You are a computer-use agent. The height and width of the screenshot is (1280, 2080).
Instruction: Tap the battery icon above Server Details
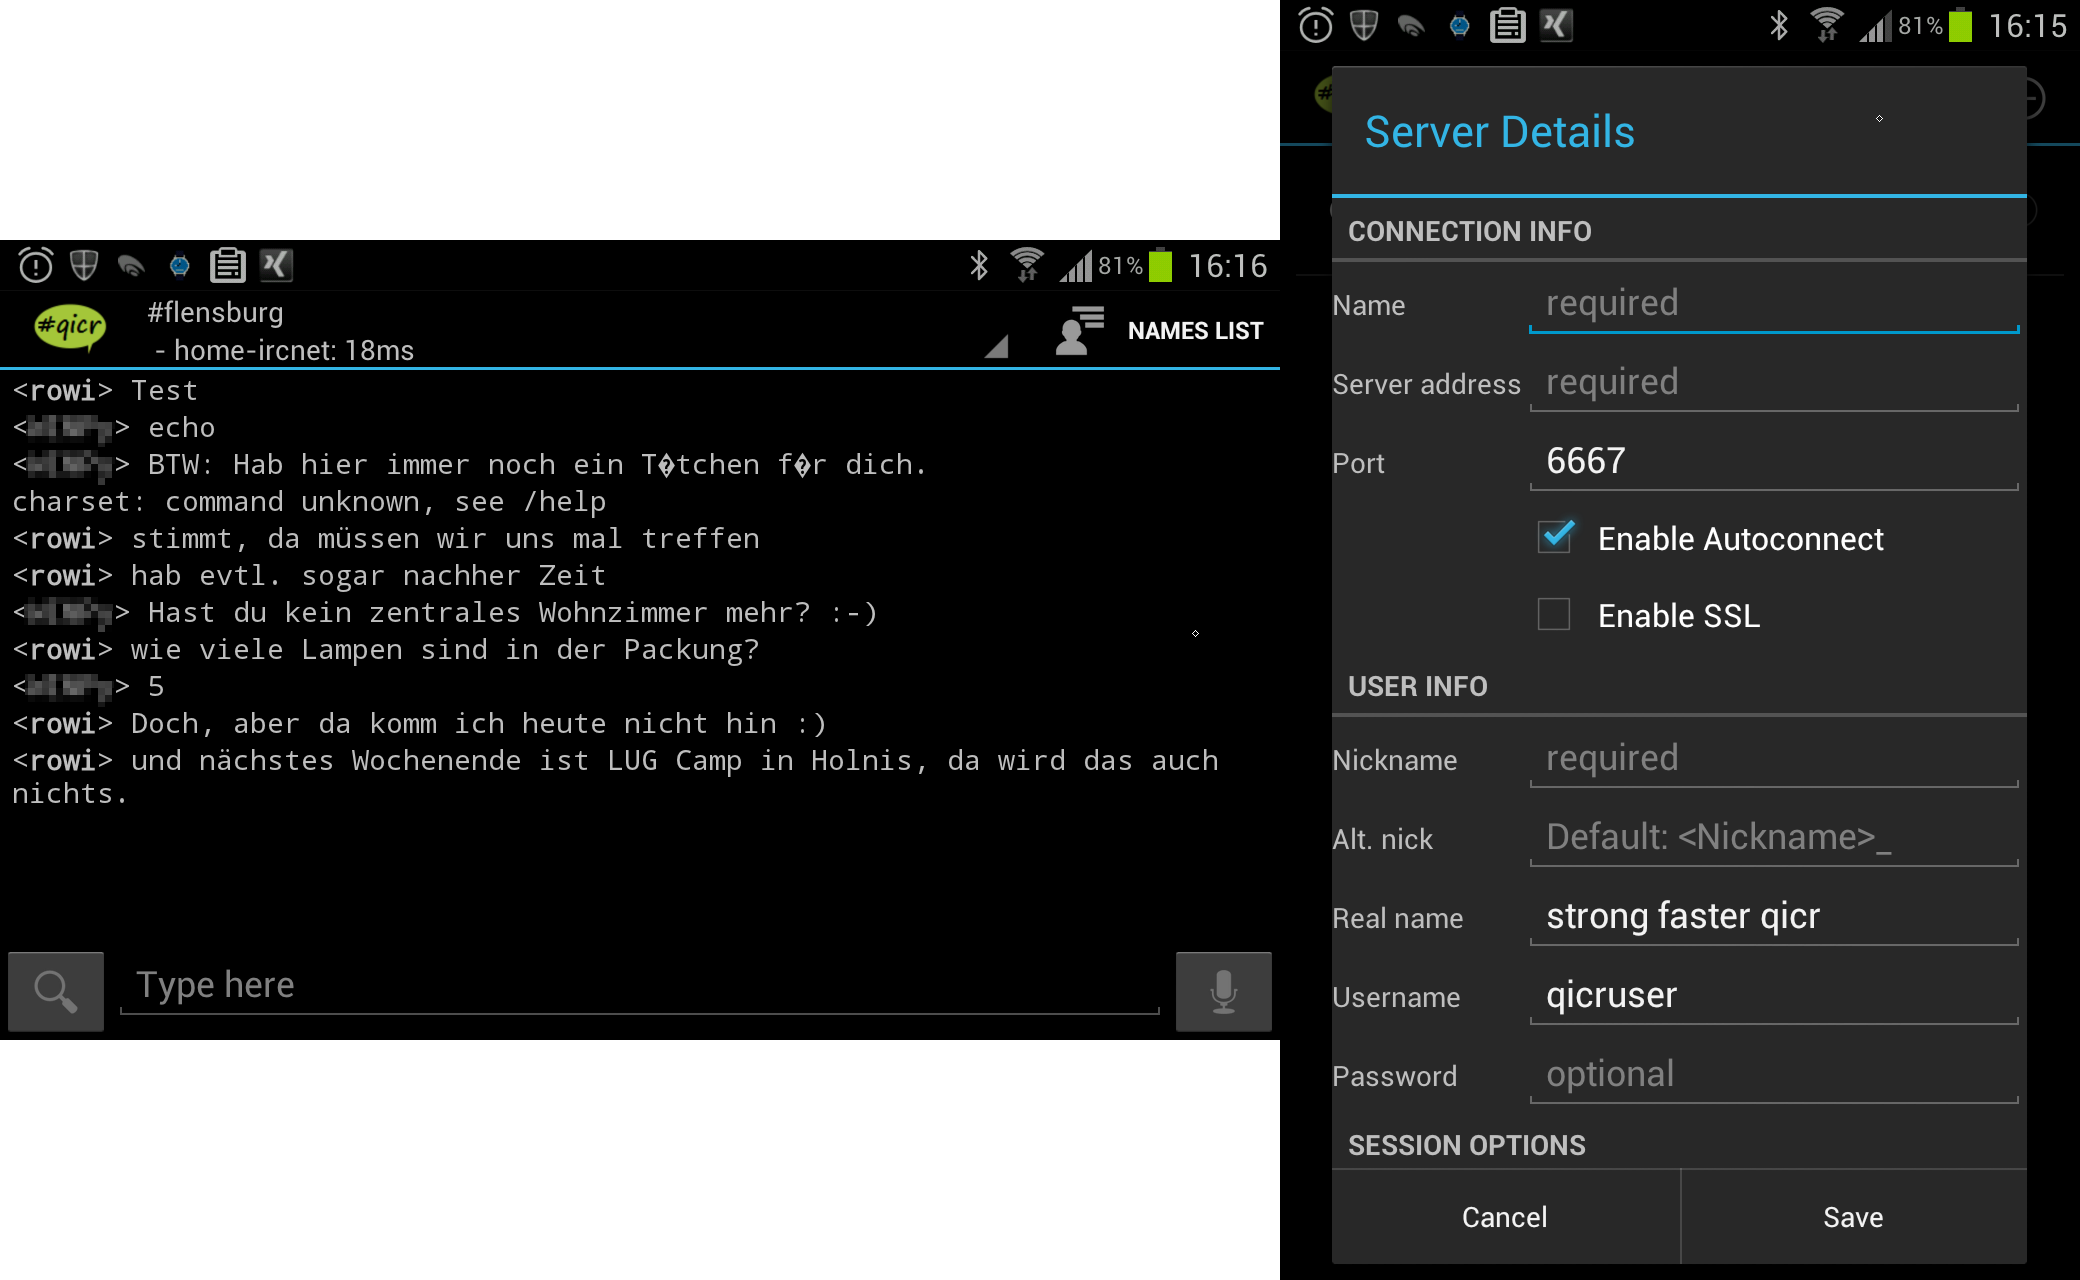(1961, 25)
